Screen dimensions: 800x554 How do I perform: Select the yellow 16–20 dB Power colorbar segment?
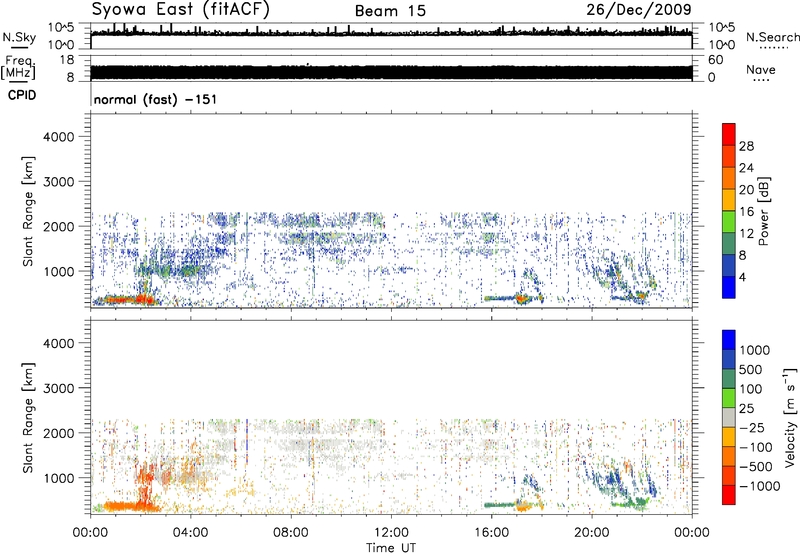[x=729, y=200]
